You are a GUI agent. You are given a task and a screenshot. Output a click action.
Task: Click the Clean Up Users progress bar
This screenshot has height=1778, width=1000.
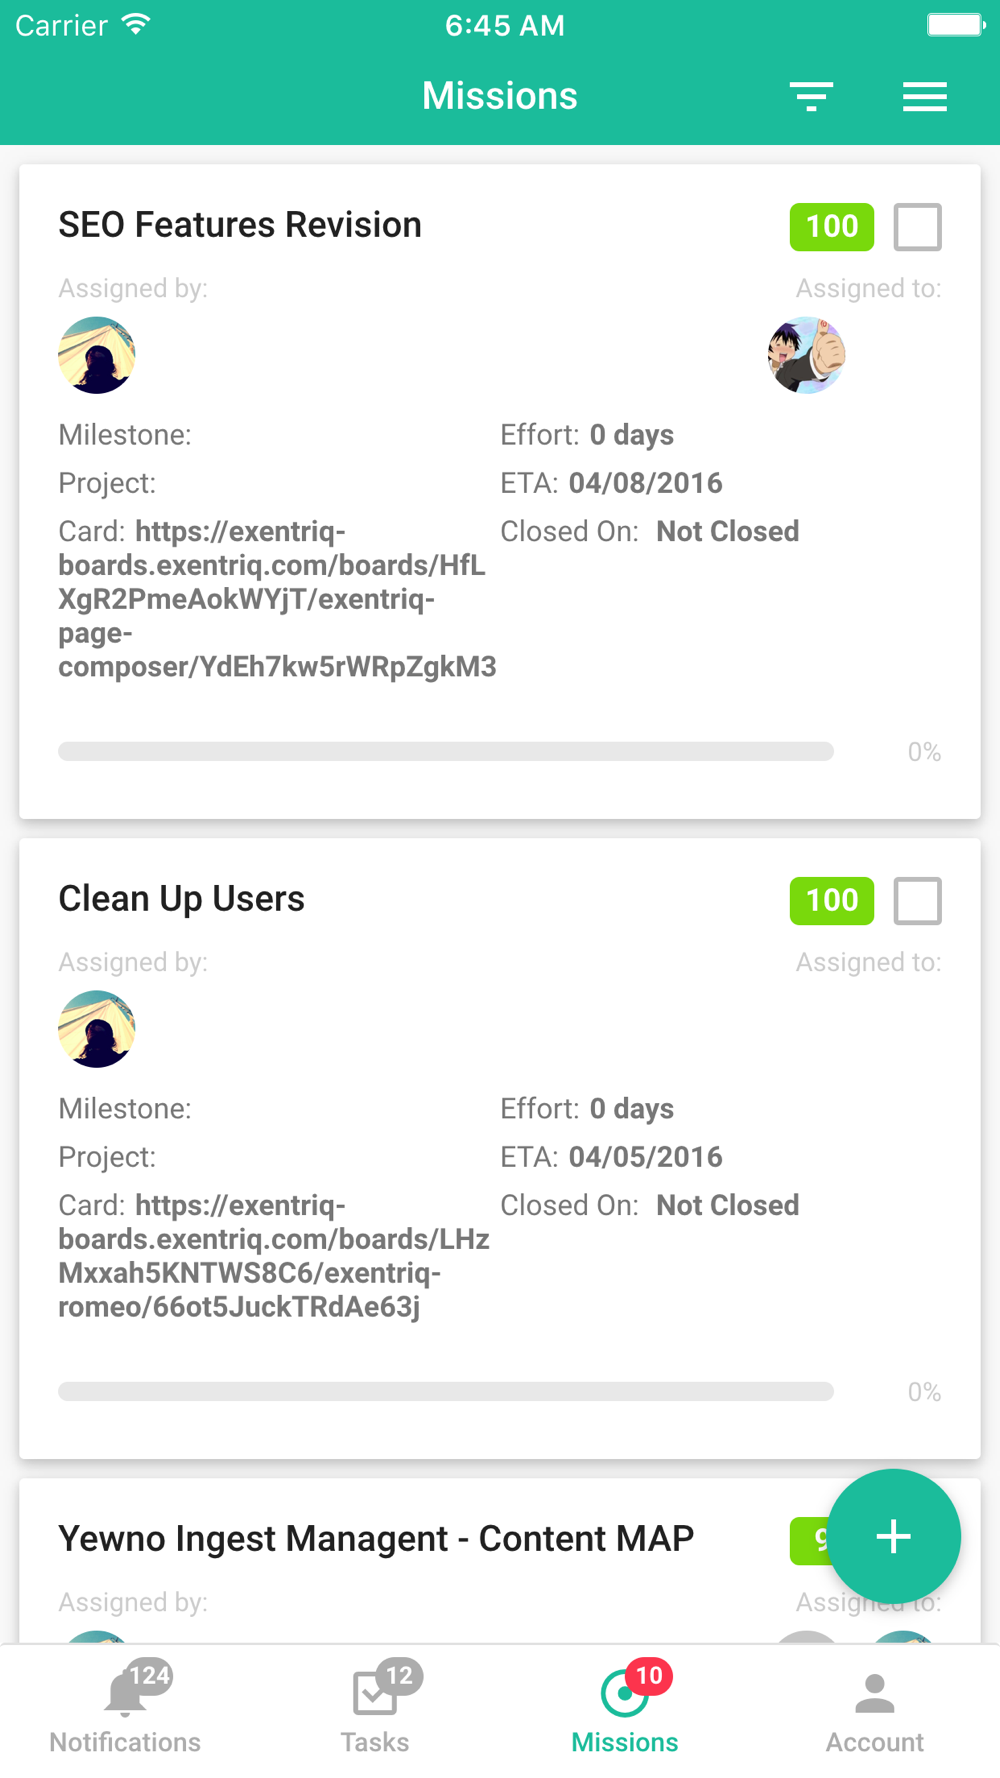tap(446, 1392)
